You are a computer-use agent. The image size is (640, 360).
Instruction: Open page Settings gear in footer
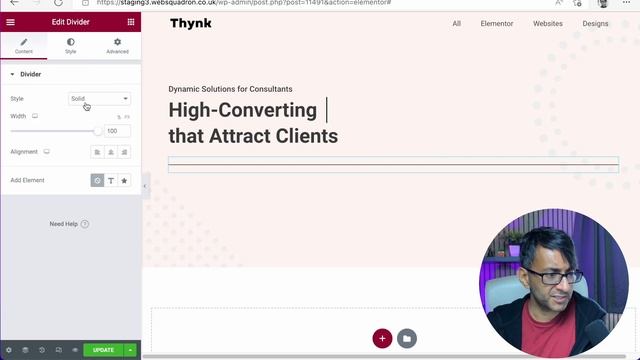click(9, 350)
